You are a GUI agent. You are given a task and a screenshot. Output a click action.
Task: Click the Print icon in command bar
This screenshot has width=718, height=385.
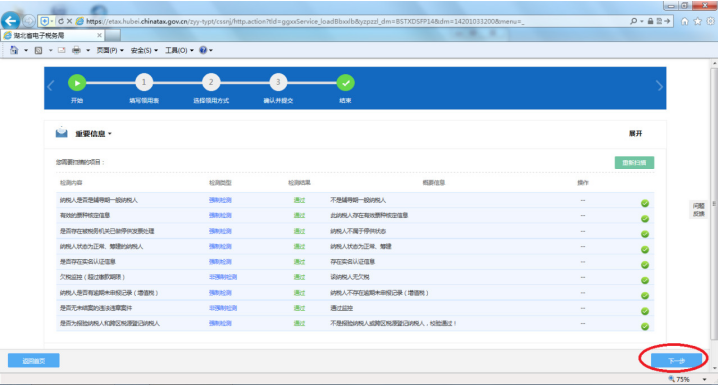coord(76,50)
